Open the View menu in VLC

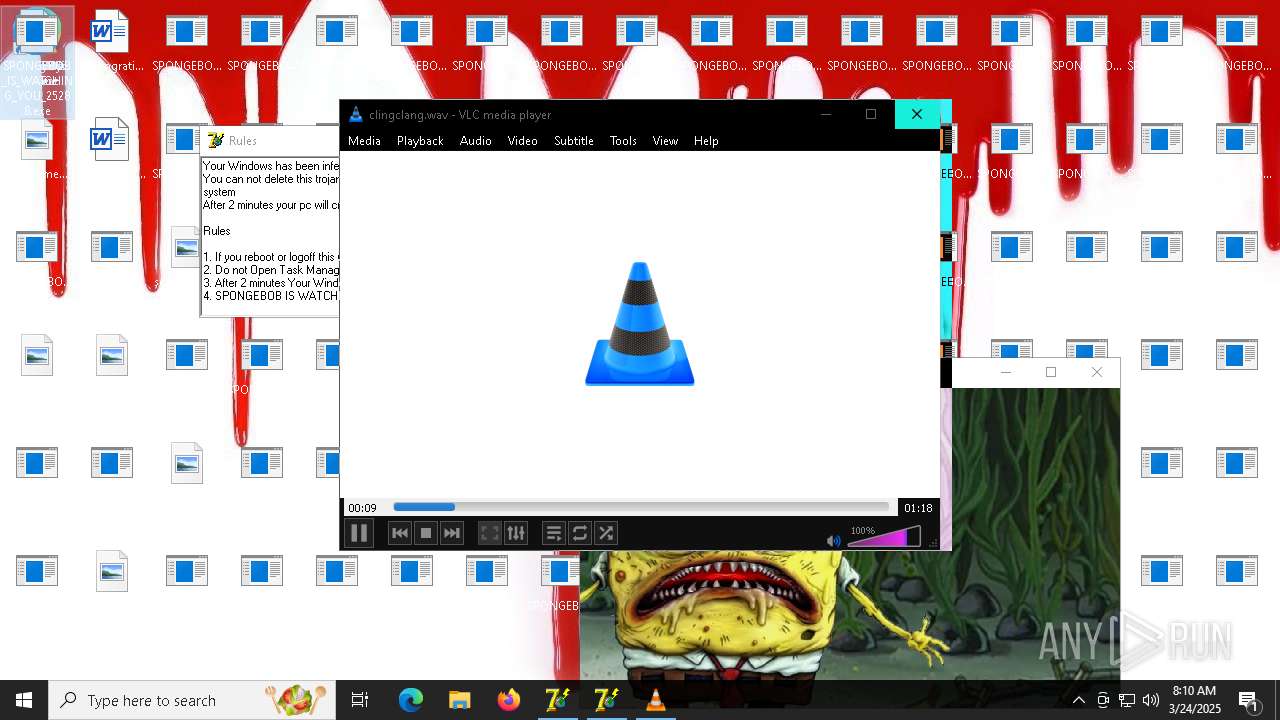pyautogui.click(x=665, y=141)
